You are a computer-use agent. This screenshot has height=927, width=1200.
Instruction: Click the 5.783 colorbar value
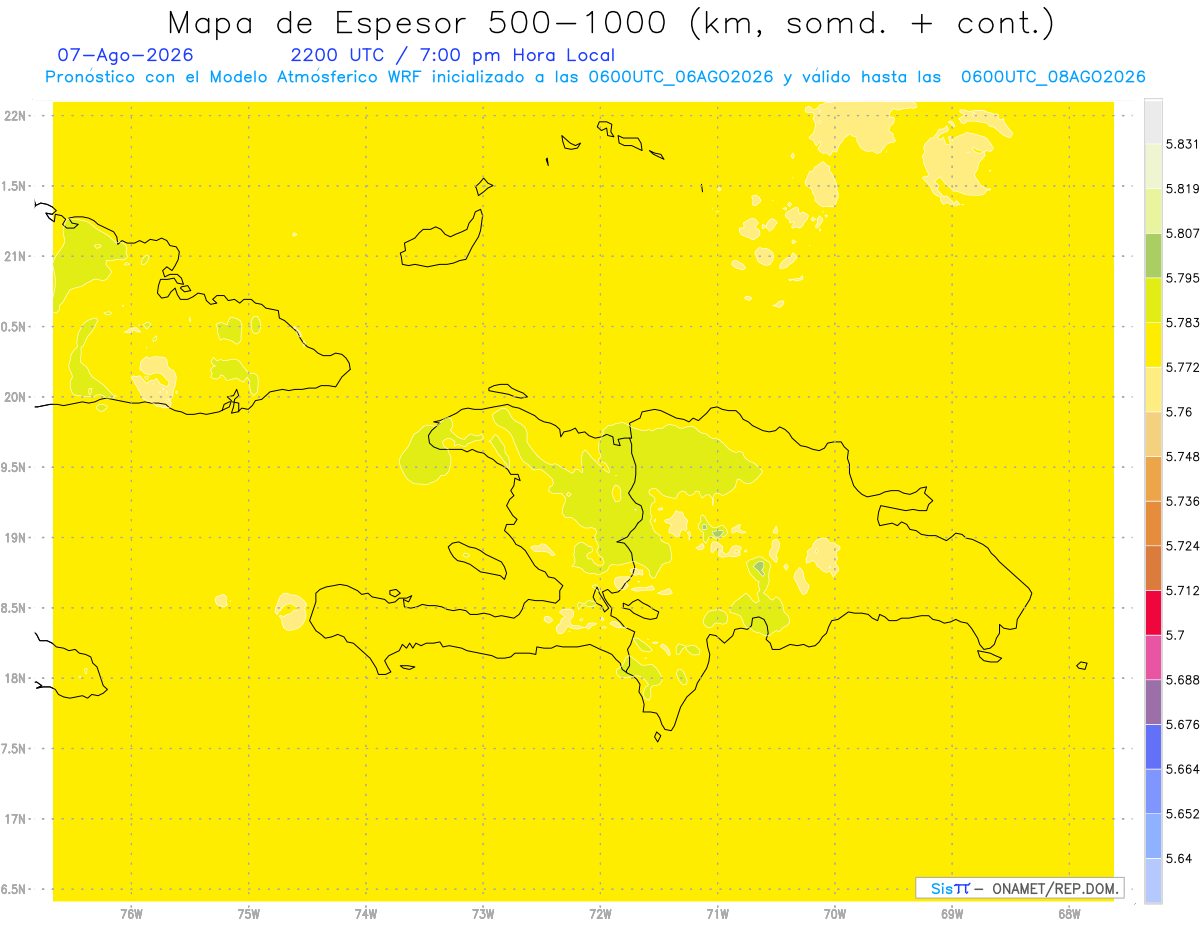pos(1183,322)
